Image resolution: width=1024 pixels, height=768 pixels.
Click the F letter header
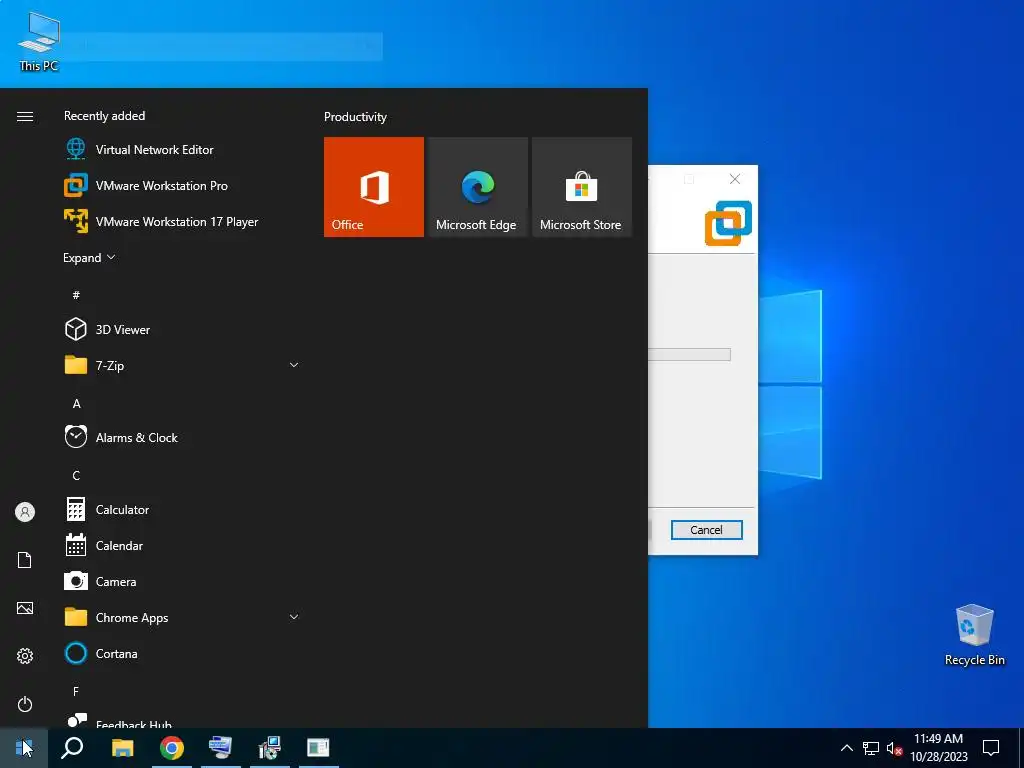(76, 691)
